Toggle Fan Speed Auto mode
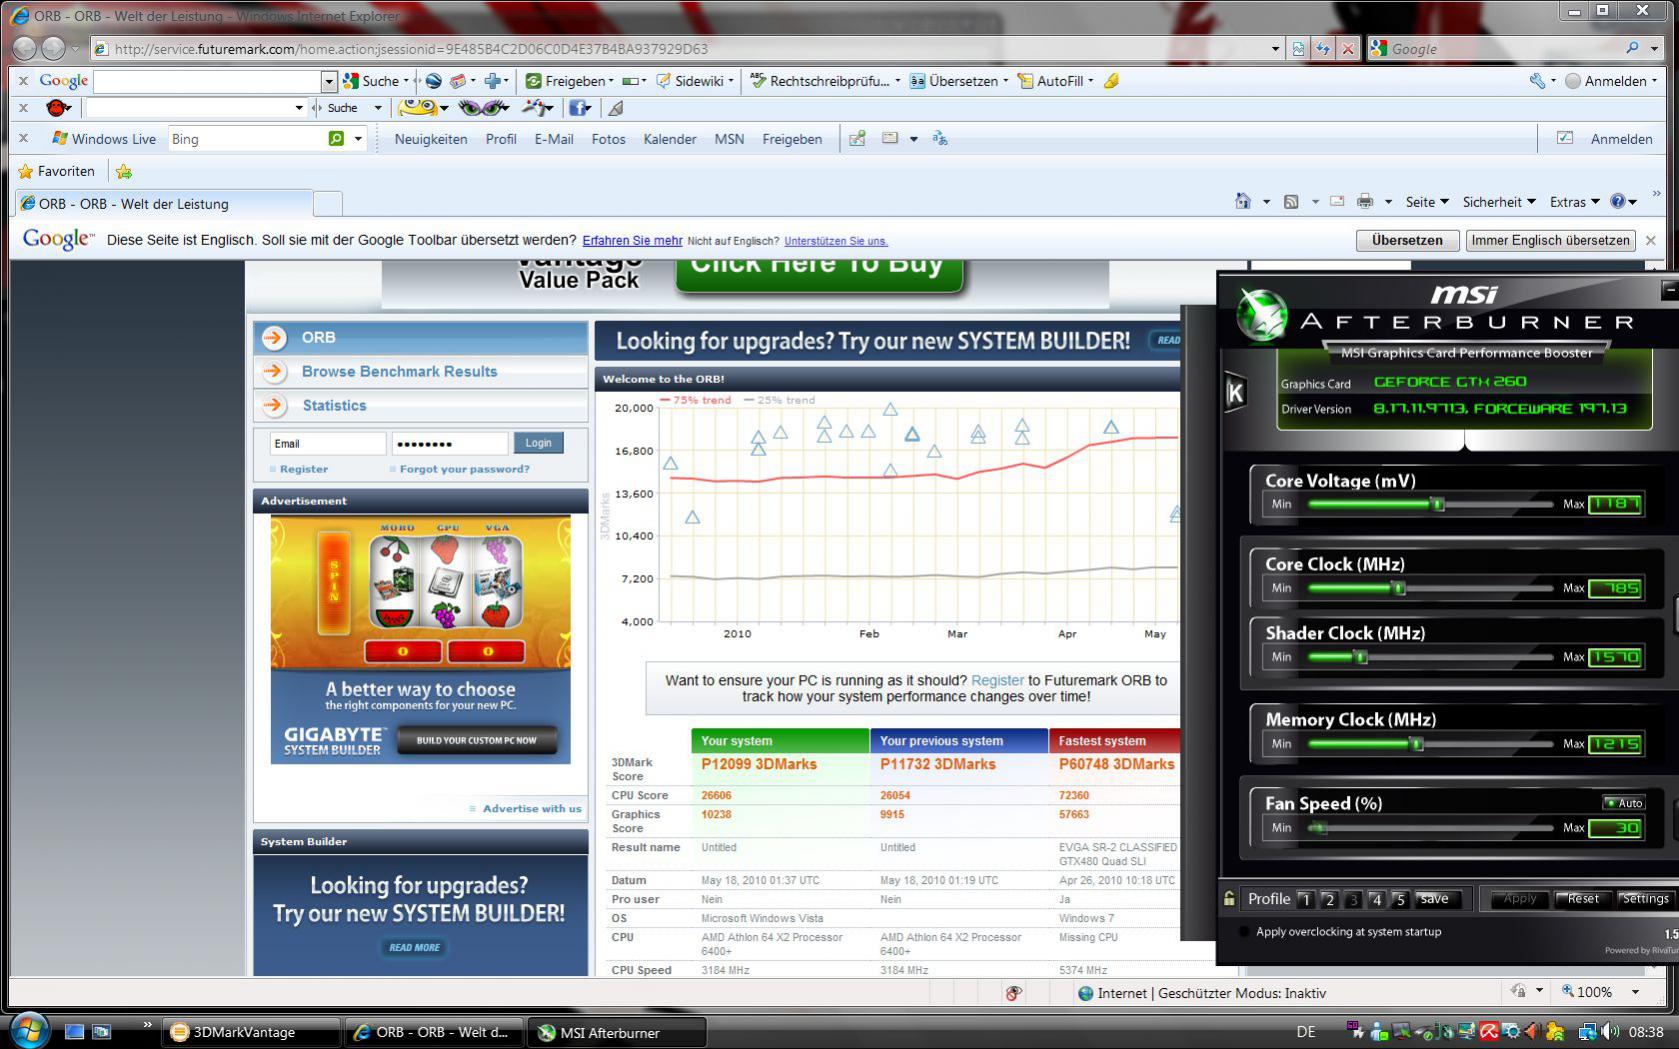The image size is (1679, 1049). click(x=1623, y=803)
